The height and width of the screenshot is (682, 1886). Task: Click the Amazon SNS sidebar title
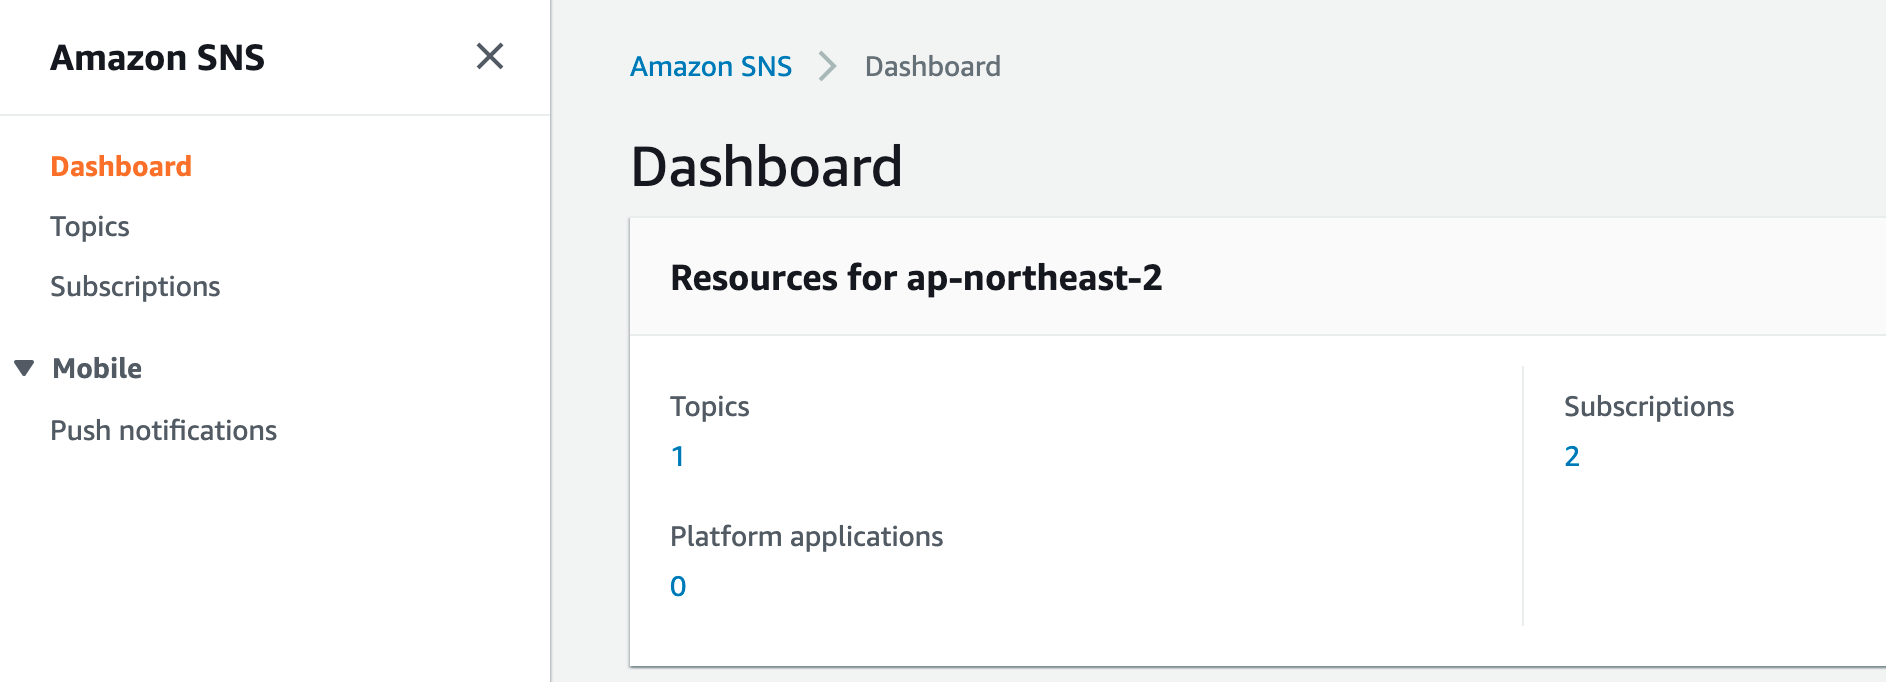(158, 58)
